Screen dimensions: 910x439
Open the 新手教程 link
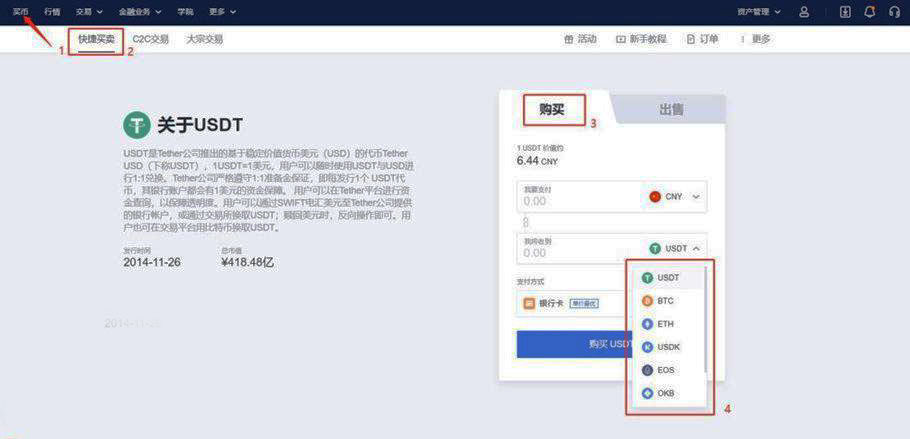coord(641,39)
